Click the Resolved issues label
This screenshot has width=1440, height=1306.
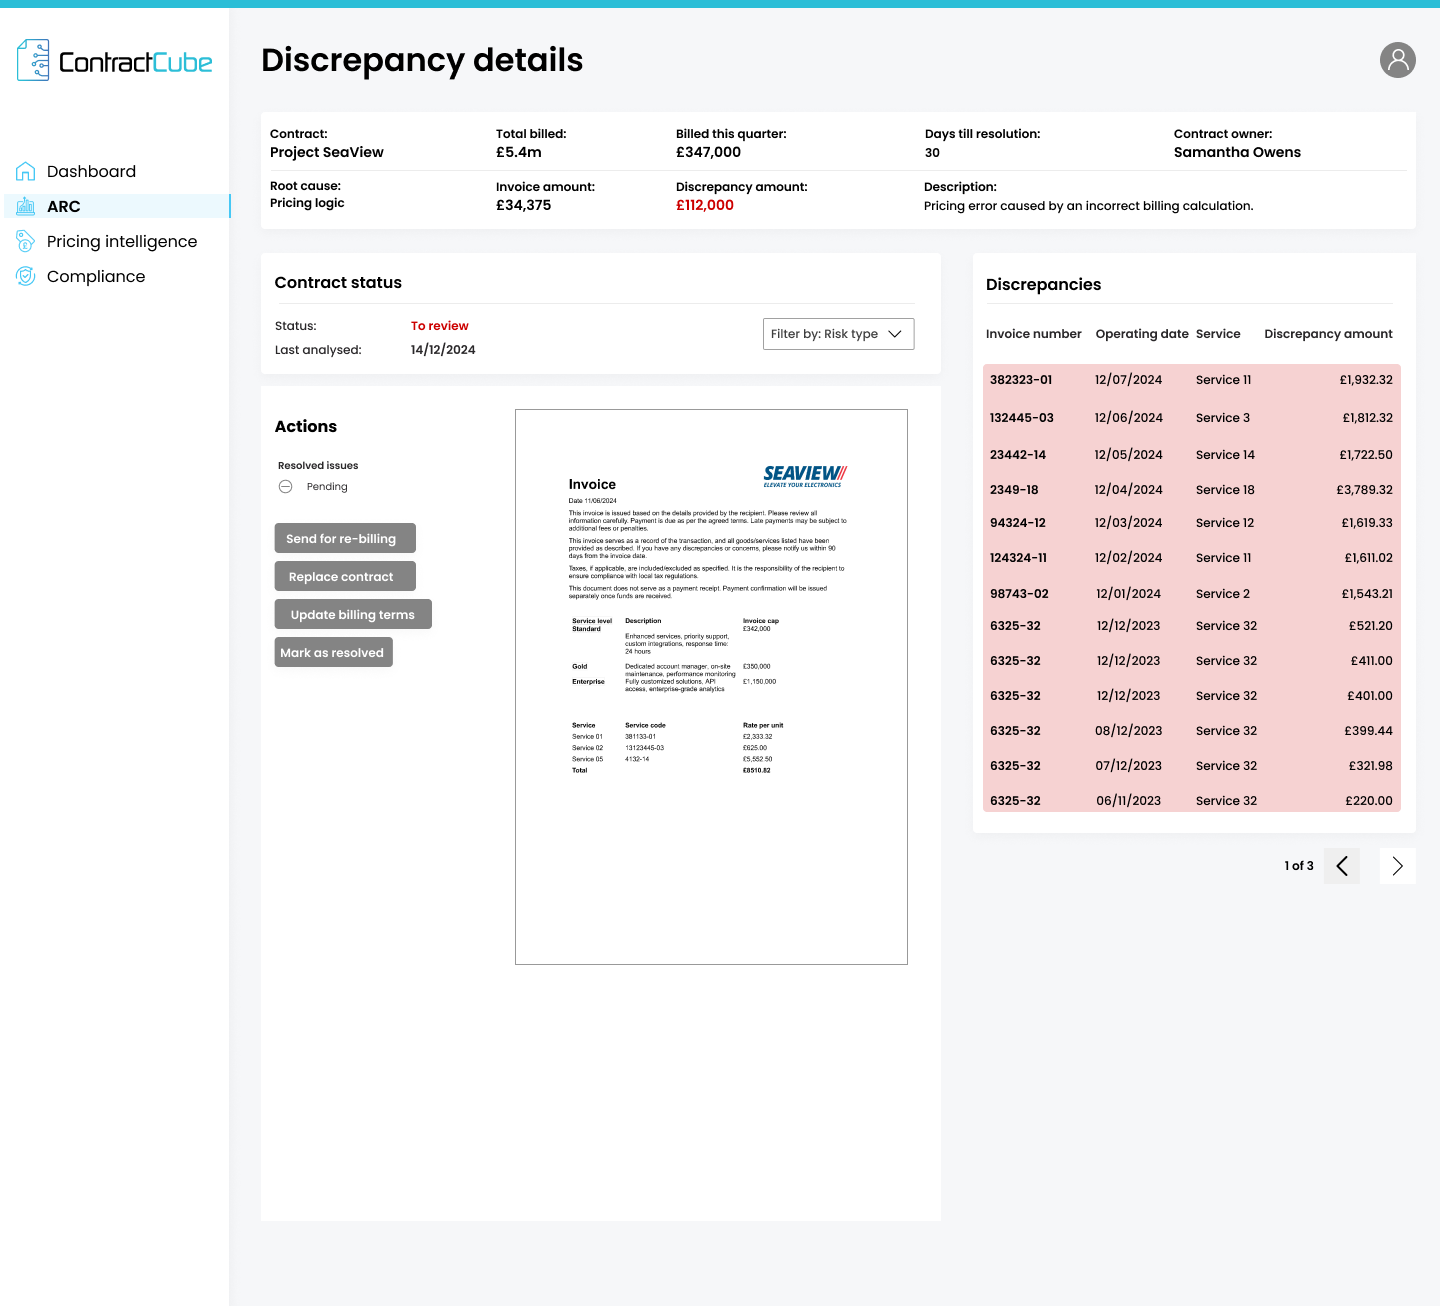[x=318, y=466]
